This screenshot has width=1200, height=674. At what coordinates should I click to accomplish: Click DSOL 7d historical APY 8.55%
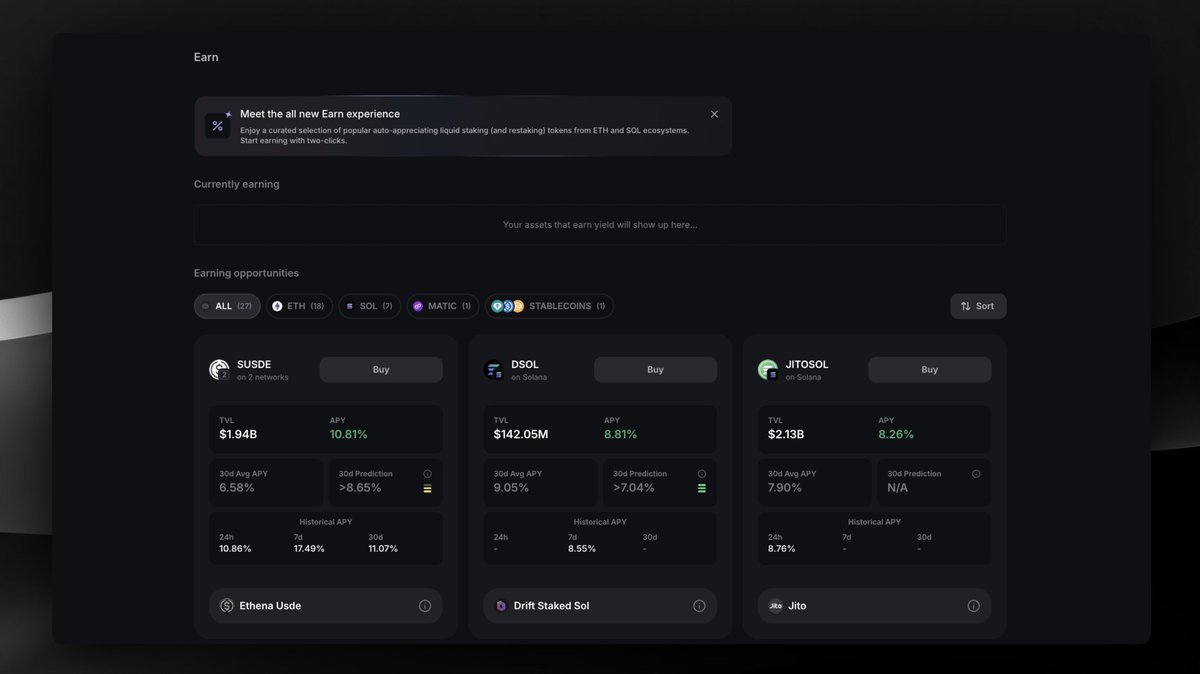pyautogui.click(x=582, y=549)
